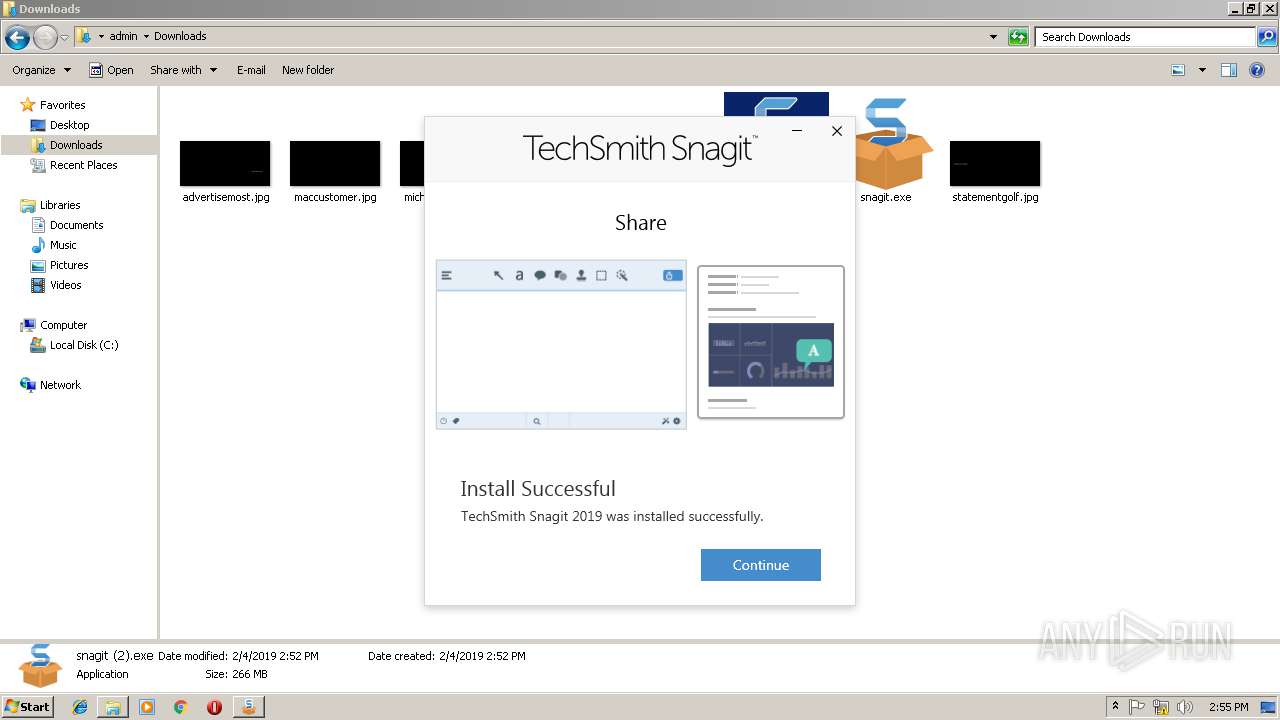Launch Opera from the taskbar
1280x720 pixels.
pos(214,707)
